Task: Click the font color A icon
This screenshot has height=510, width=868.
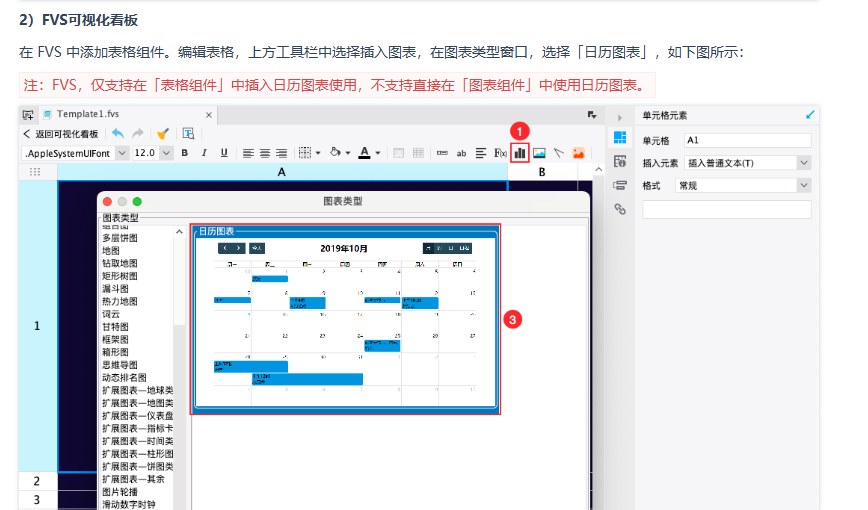Action: point(364,153)
